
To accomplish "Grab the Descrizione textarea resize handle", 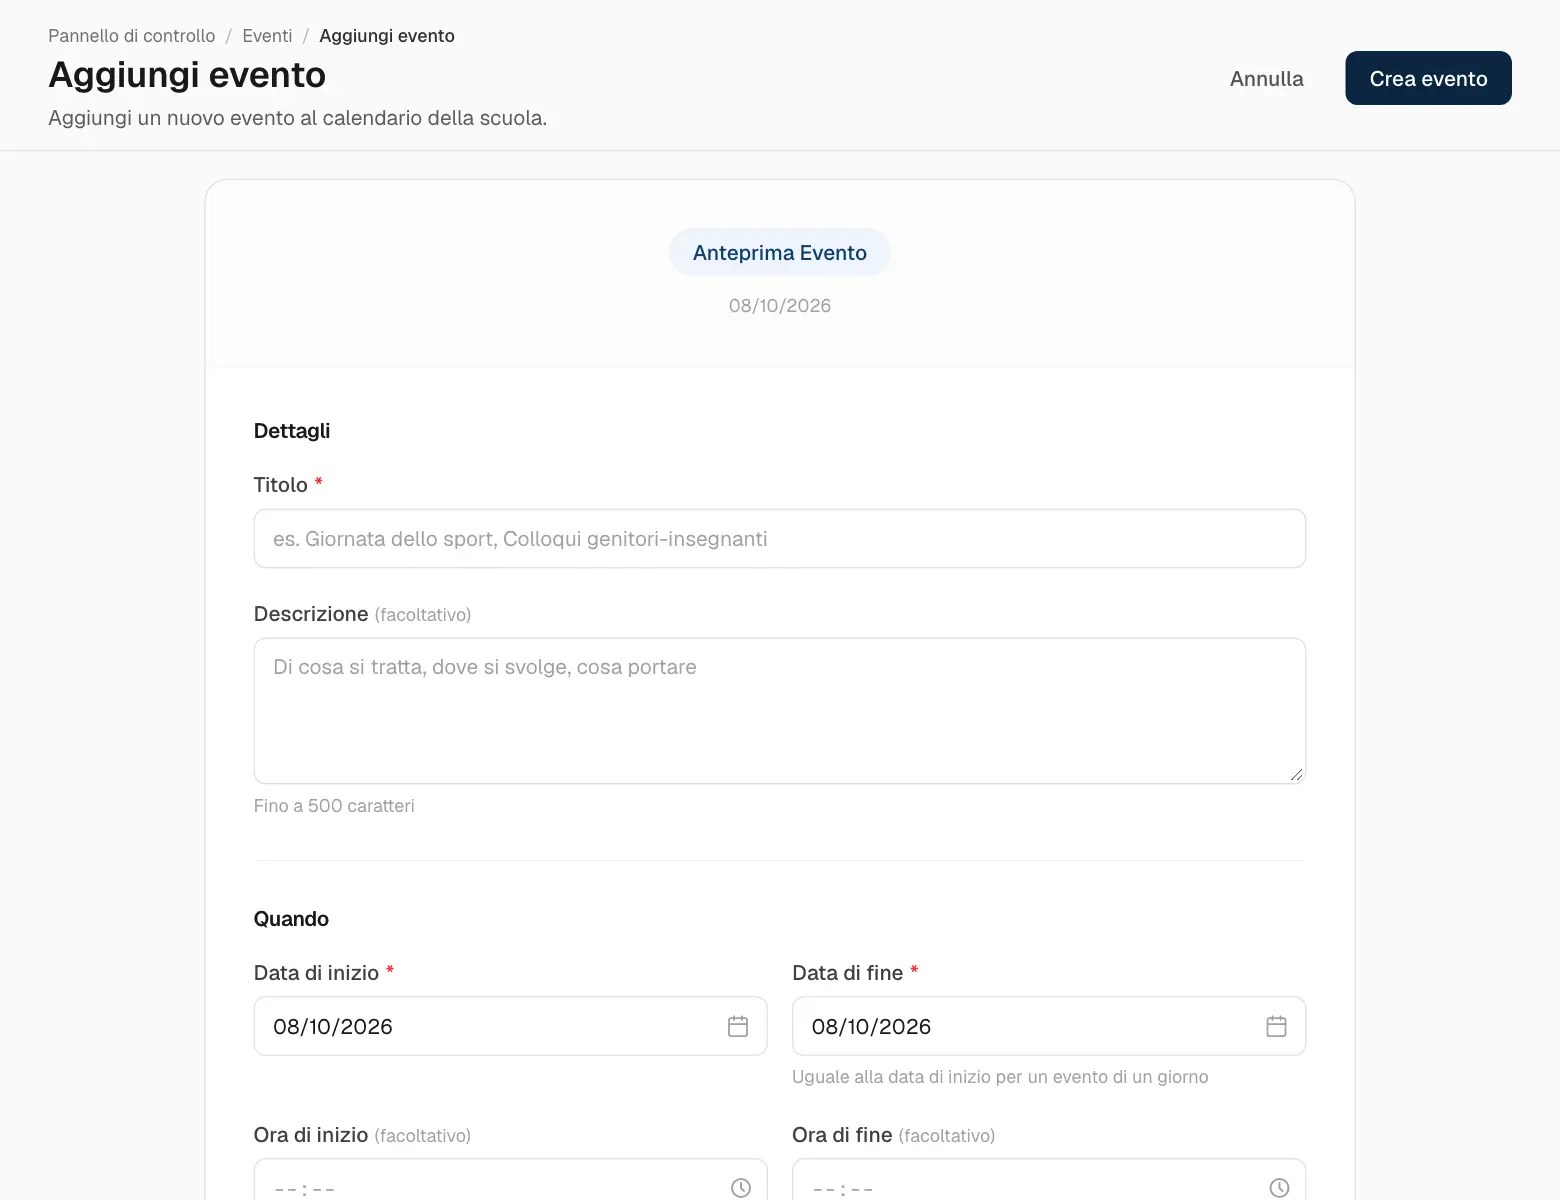I will 1296,774.
